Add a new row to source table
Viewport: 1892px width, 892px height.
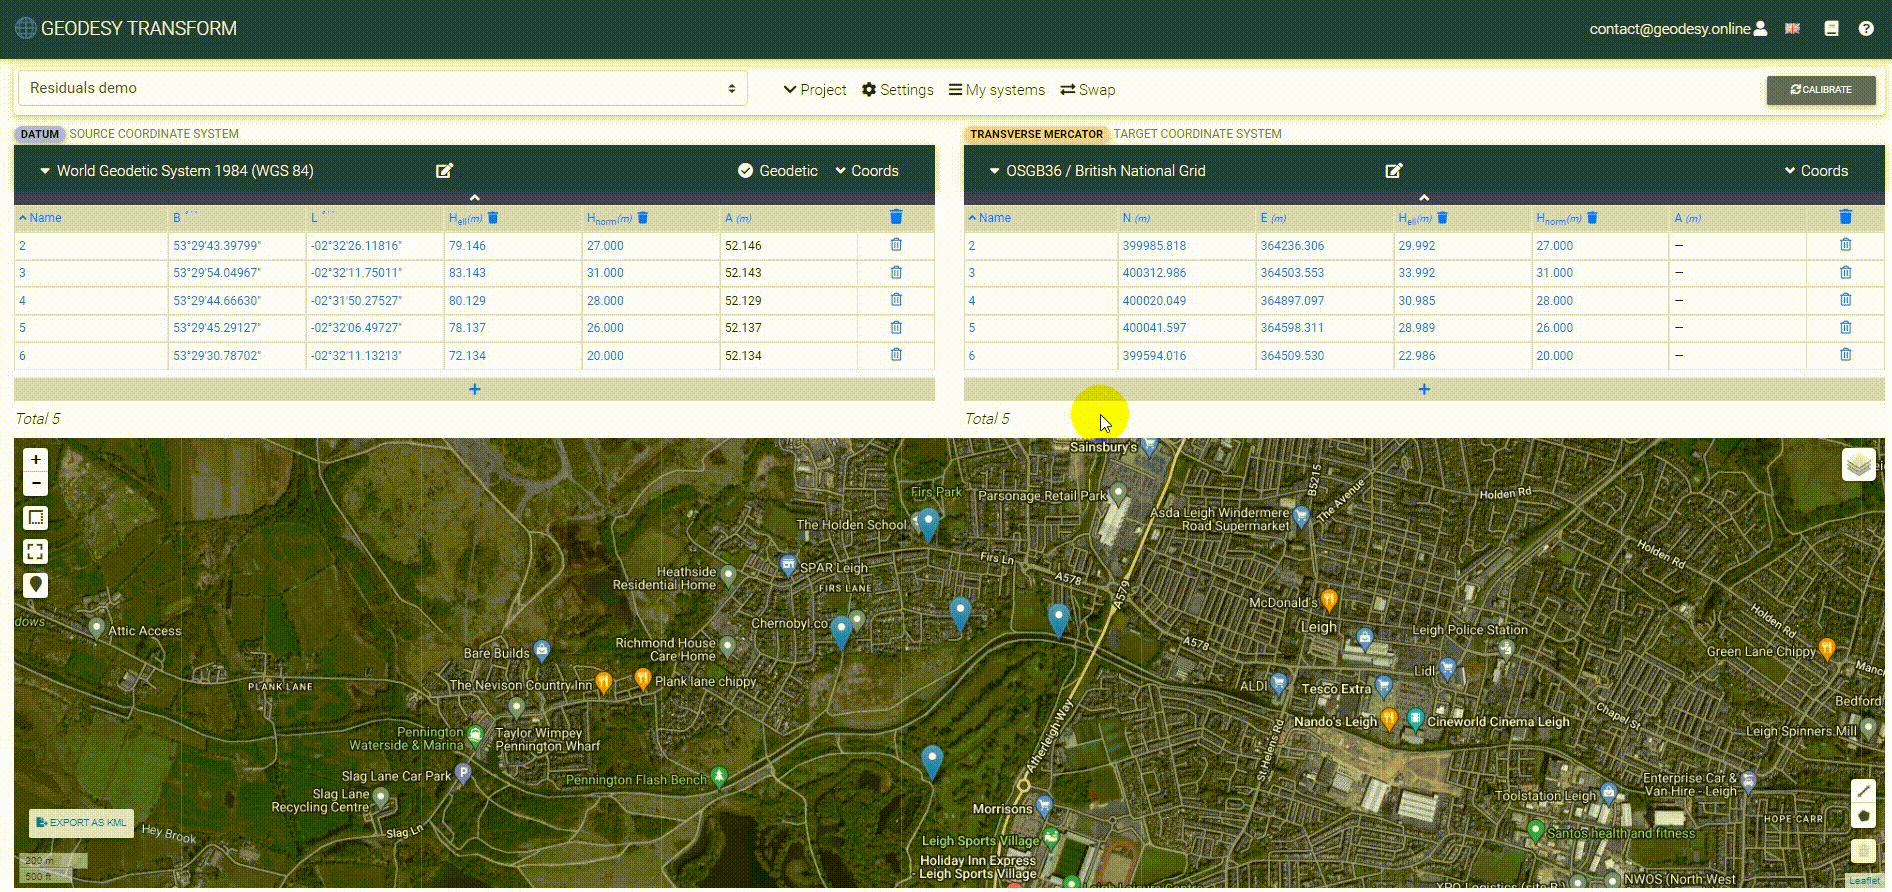pos(474,389)
